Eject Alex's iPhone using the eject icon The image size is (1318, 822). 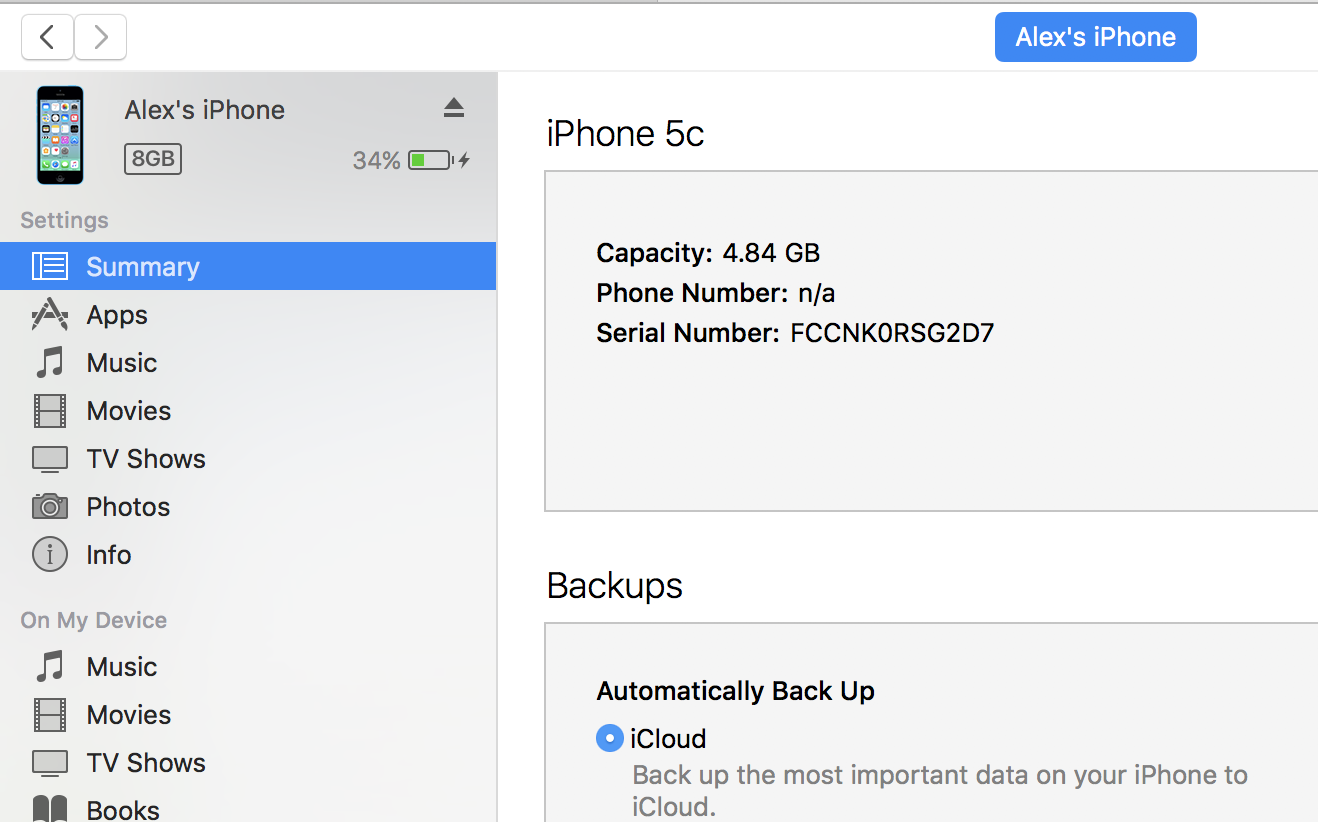(x=454, y=108)
